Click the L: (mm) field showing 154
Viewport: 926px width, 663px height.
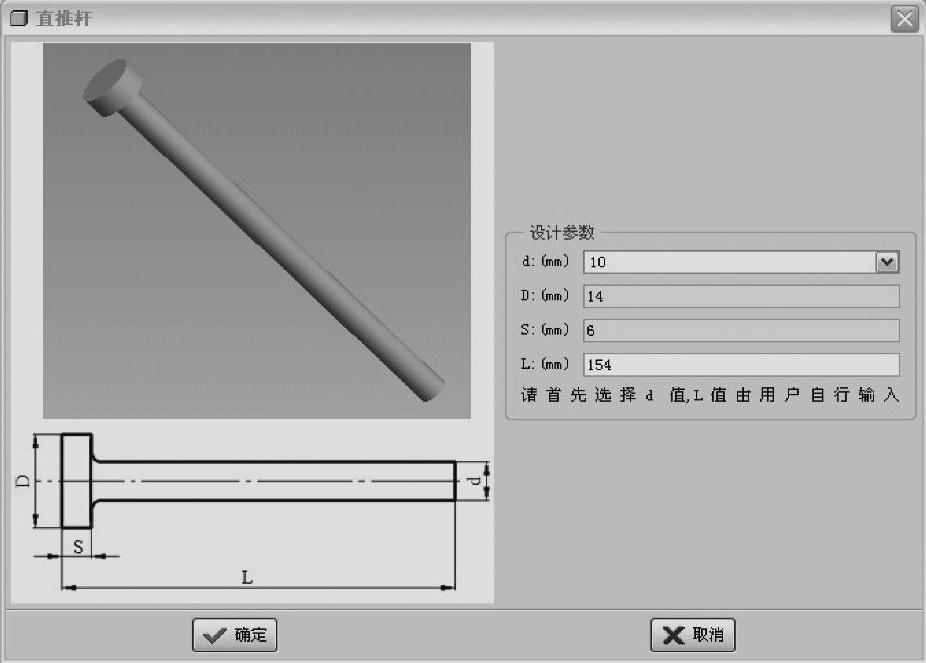(741, 365)
